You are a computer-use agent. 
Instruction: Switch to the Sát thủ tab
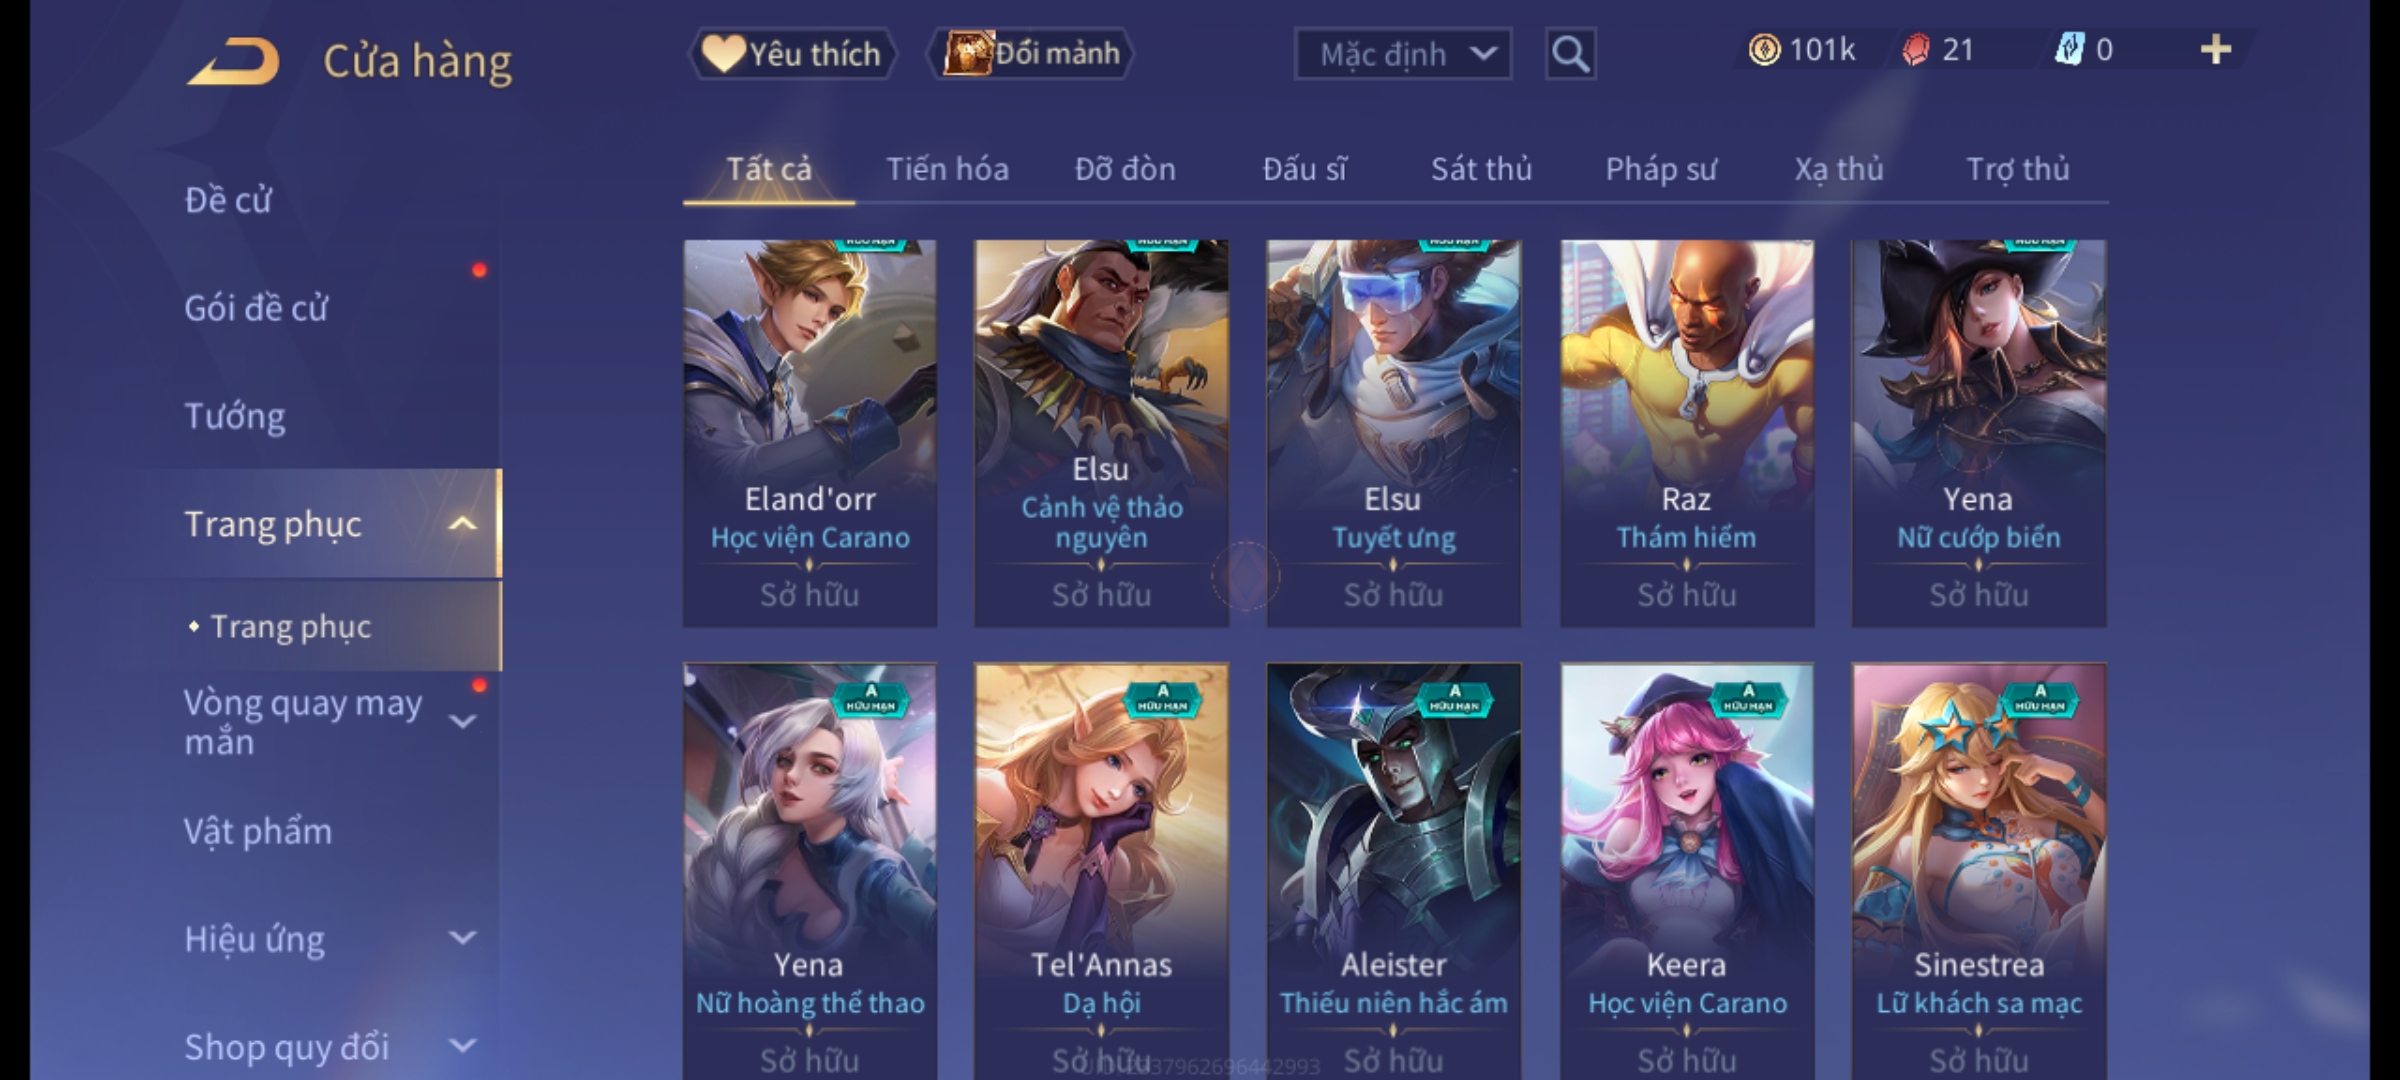click(x=1481, y=169)
